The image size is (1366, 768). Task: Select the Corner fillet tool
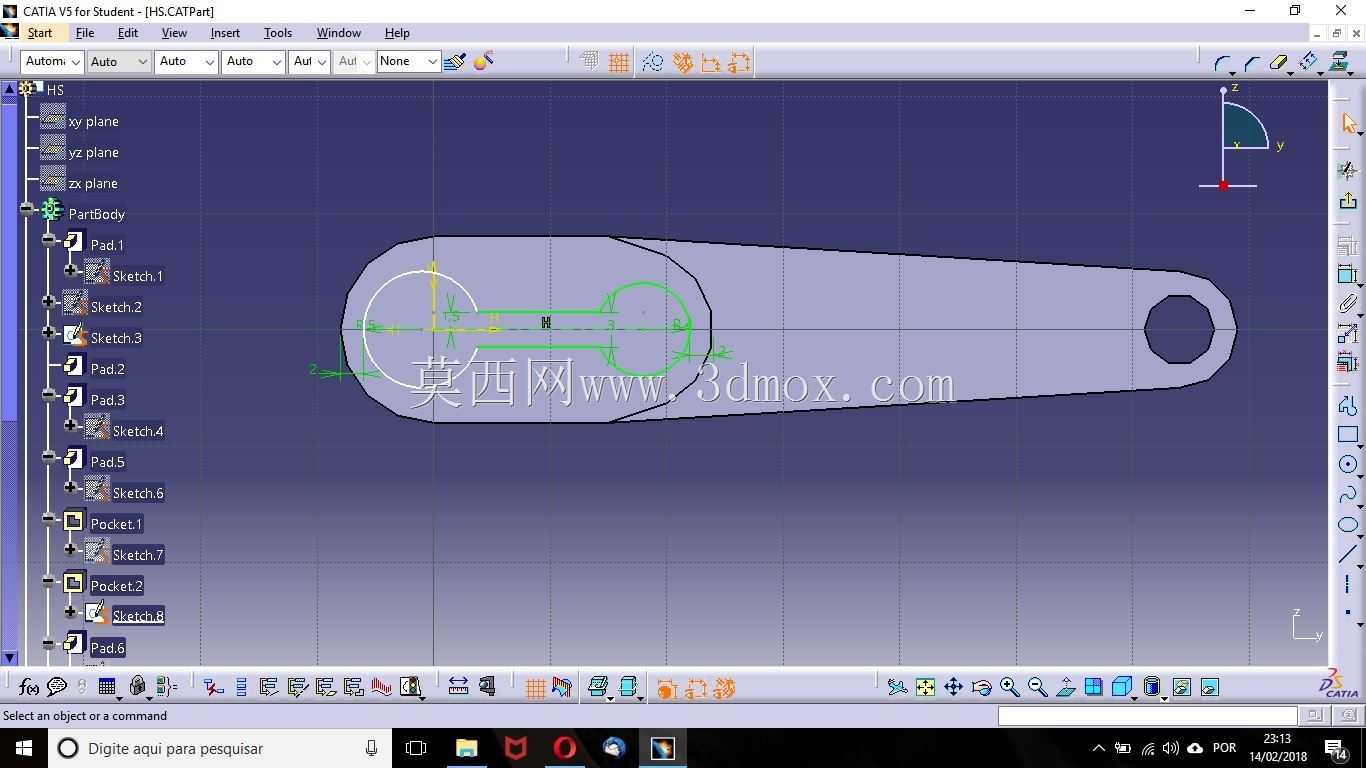(x=1223, y=63)
